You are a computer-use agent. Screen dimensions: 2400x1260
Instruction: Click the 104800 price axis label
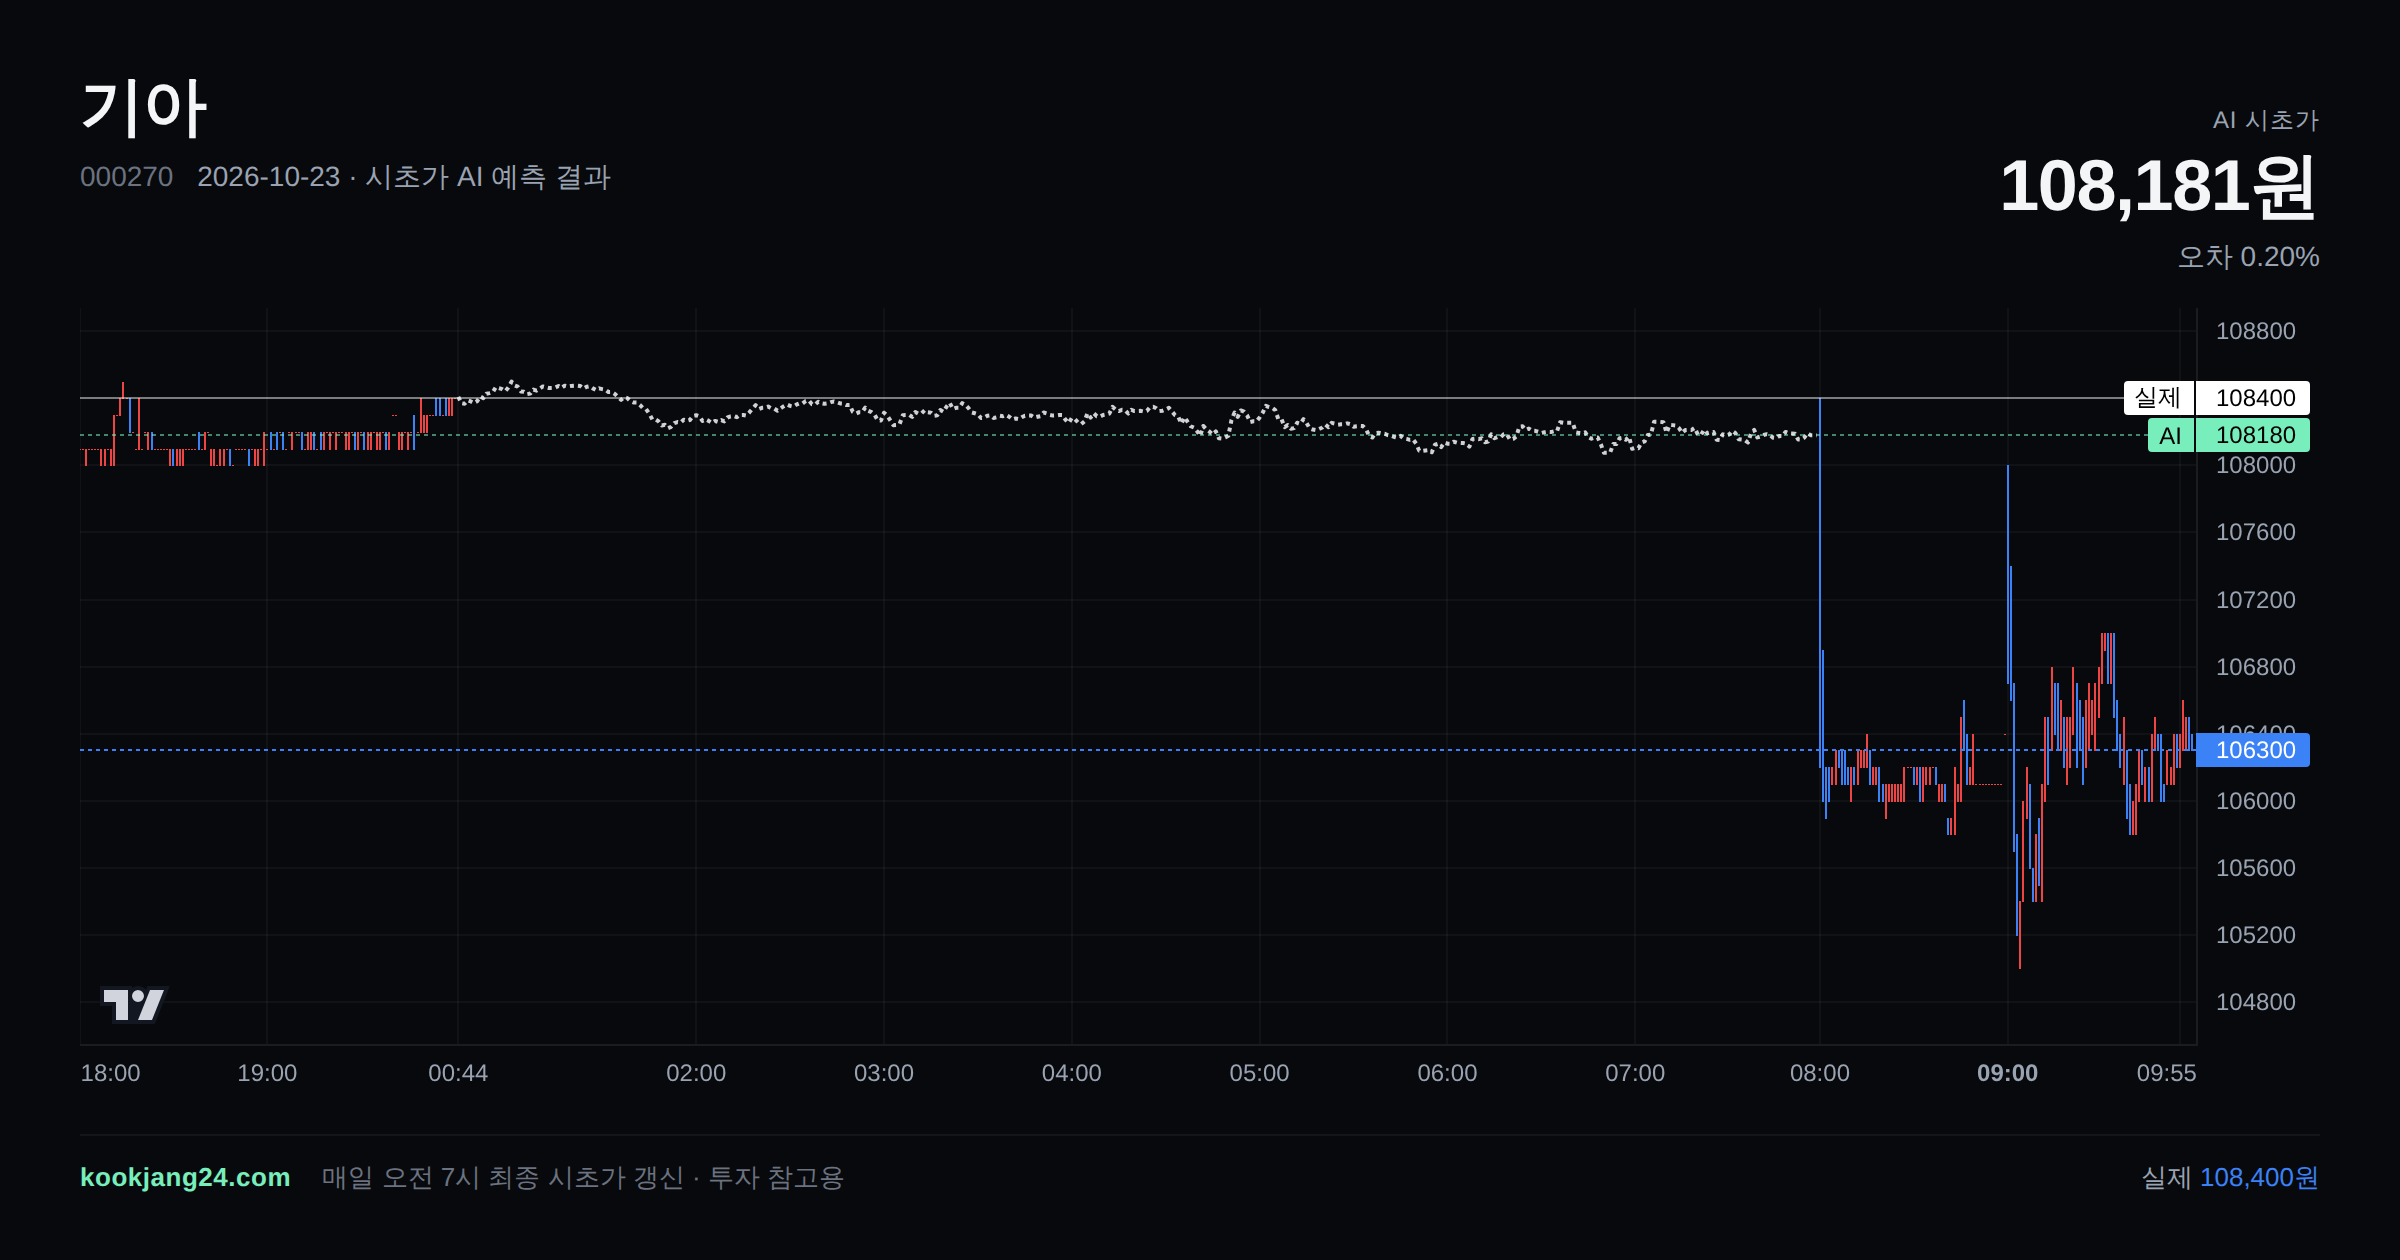[x=2255, y=1002]
